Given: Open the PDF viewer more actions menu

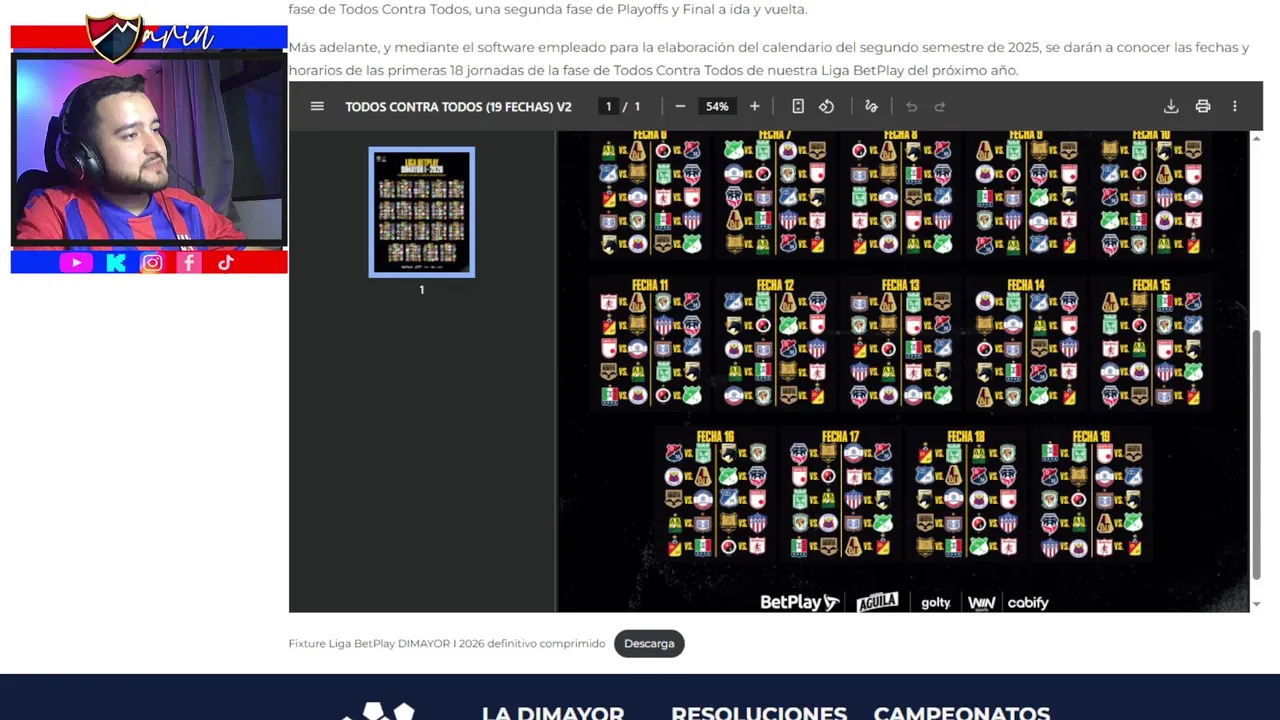Looking at the screenshot, I should pos(1235,106).
